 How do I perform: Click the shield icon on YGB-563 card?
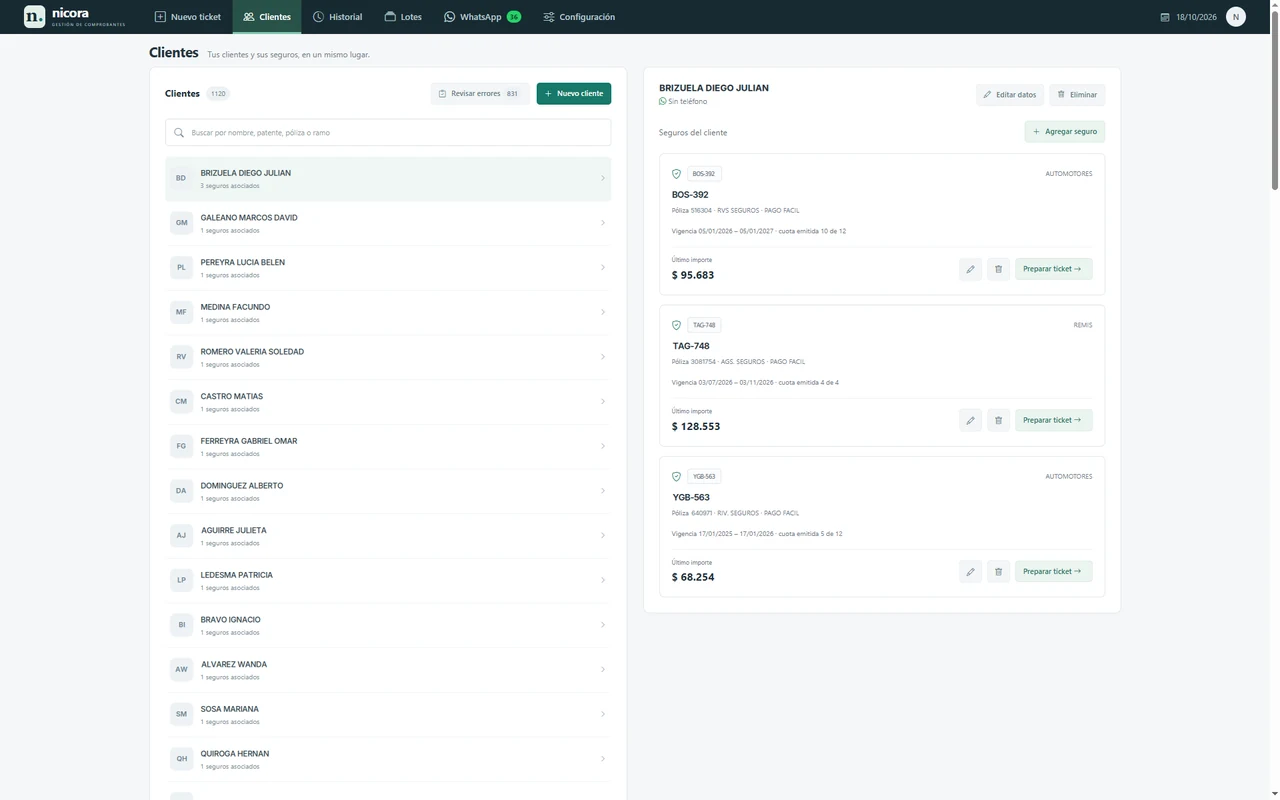tap(677, 476)
